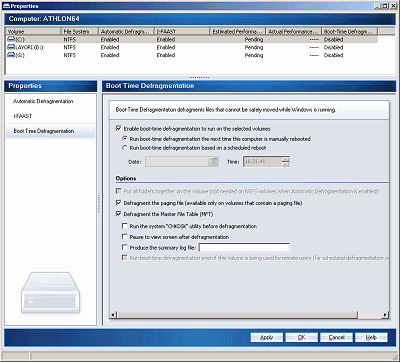Decrease the Time value with down arrow
400x362 pixels.
pyautogui.click(x=285, y=164)
